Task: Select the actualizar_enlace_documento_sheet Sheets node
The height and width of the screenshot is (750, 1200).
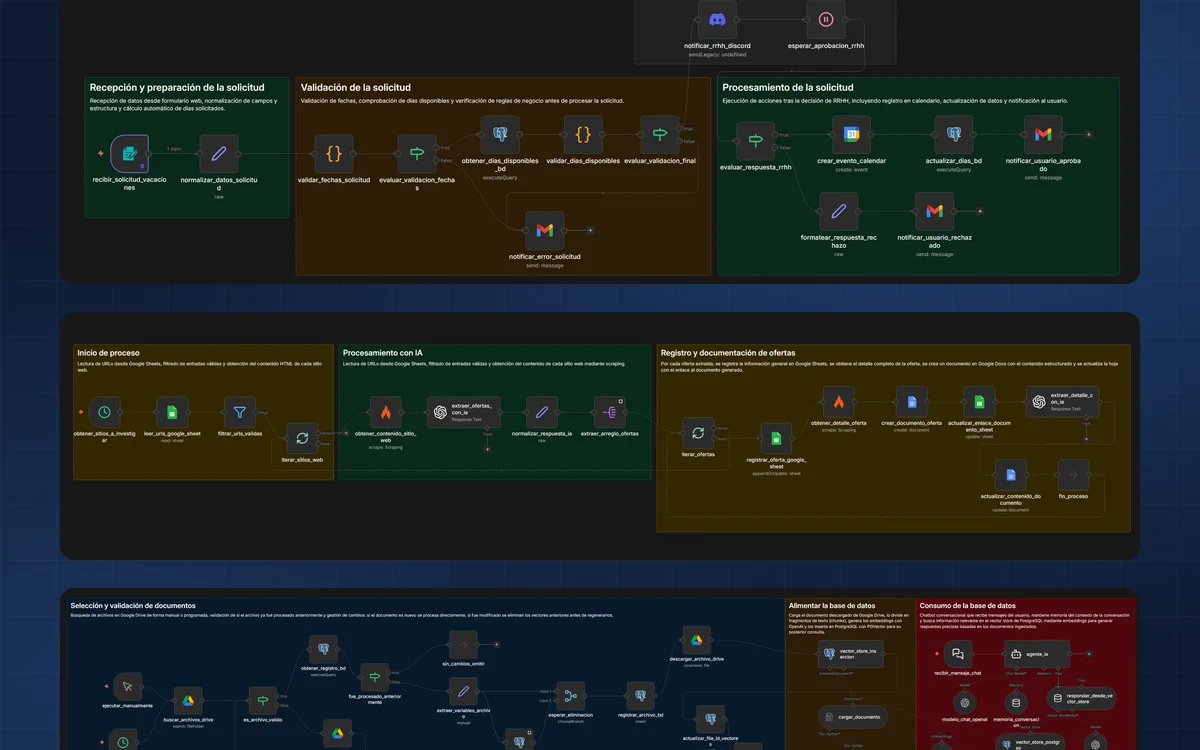Action: pos(980,402)
